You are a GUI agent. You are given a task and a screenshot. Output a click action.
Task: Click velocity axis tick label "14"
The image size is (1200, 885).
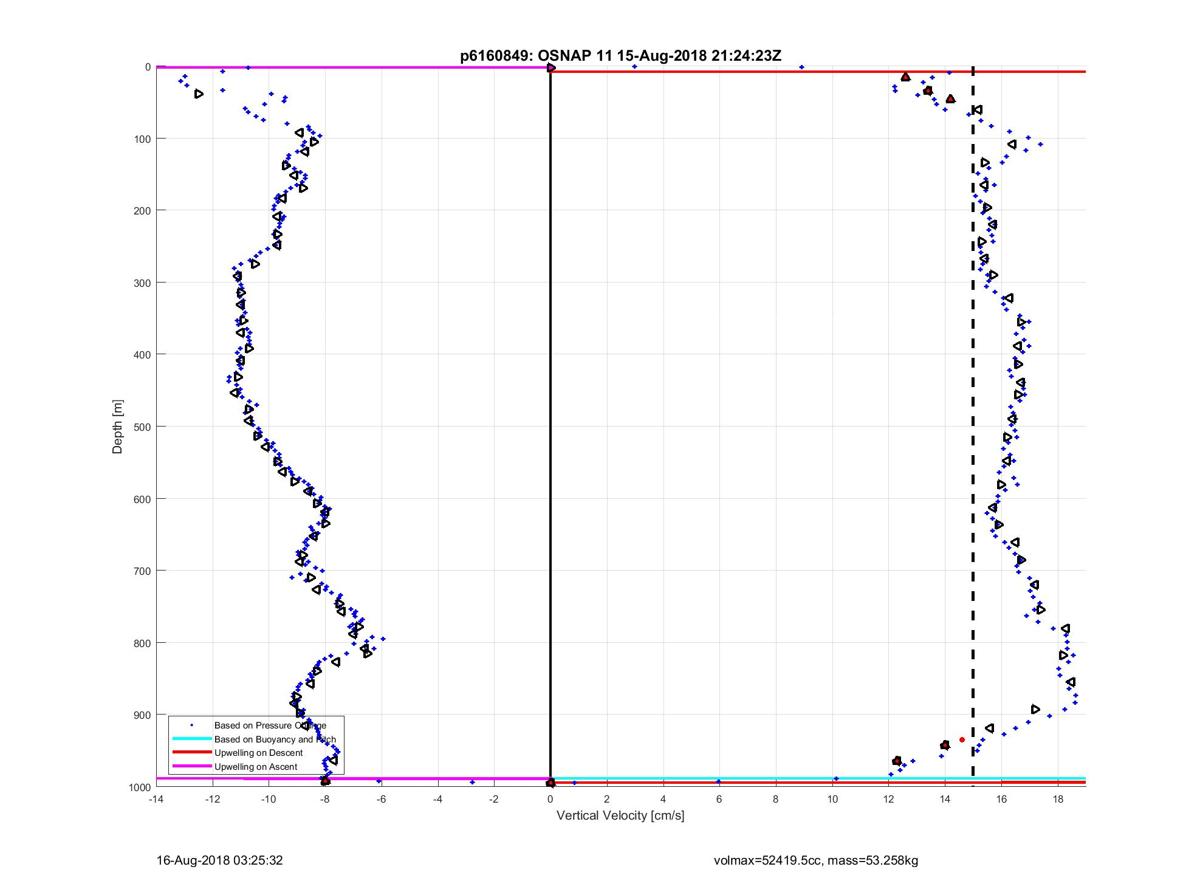point(946,799)
